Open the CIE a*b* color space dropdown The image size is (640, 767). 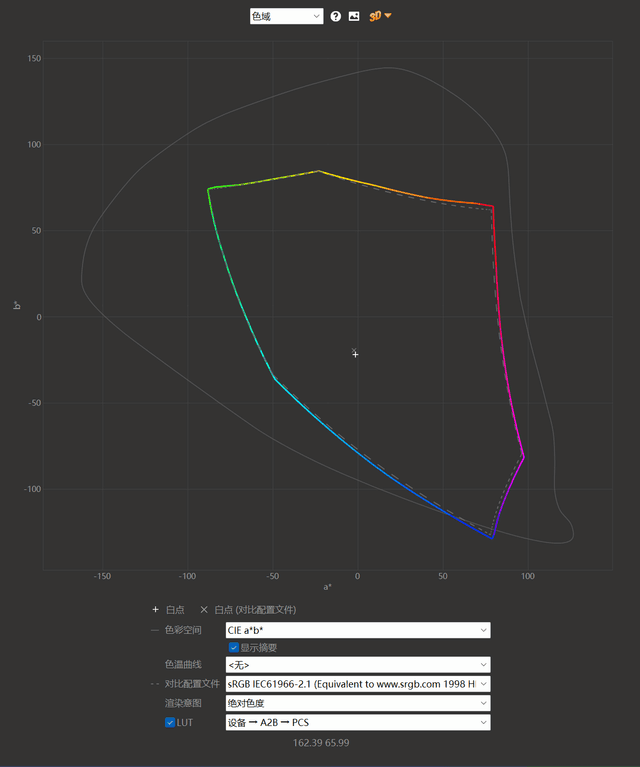358,630
